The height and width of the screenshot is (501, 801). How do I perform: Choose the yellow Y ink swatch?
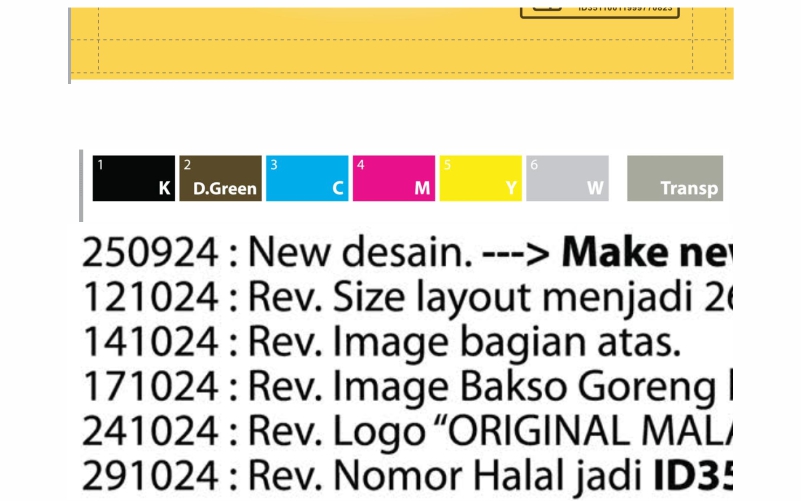(x=480, y=178)
